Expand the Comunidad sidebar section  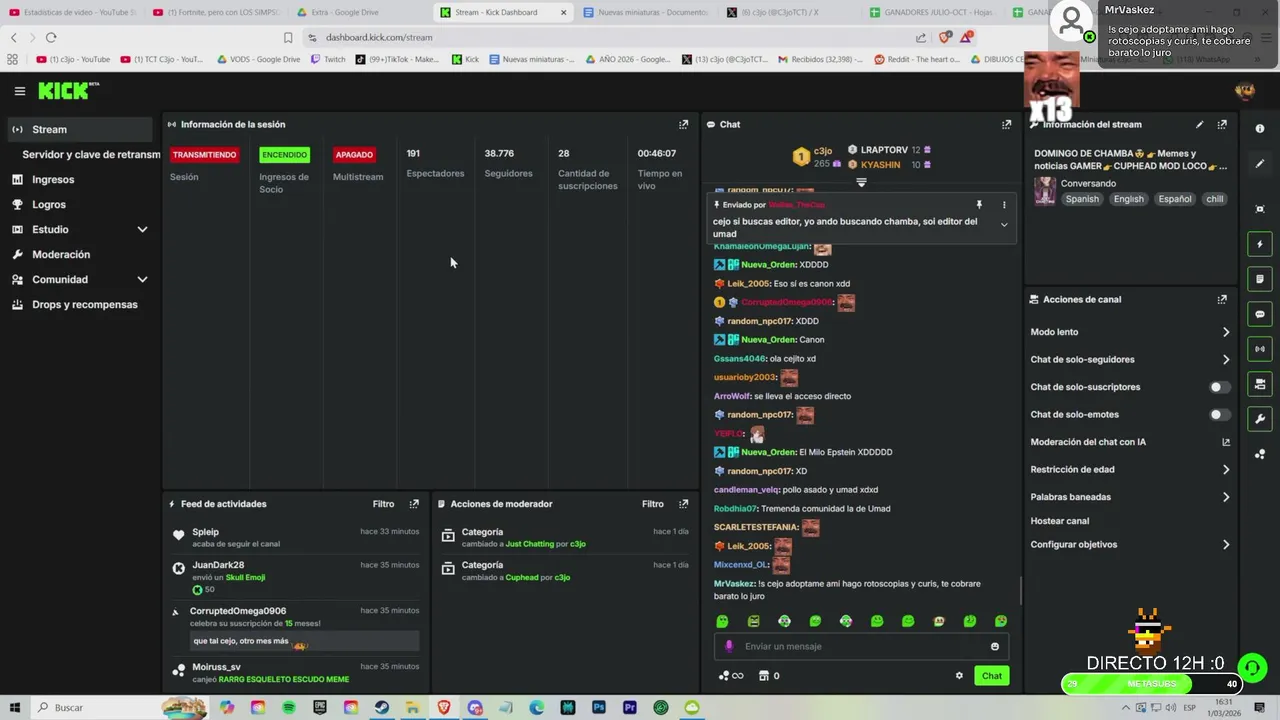(142, 280)
